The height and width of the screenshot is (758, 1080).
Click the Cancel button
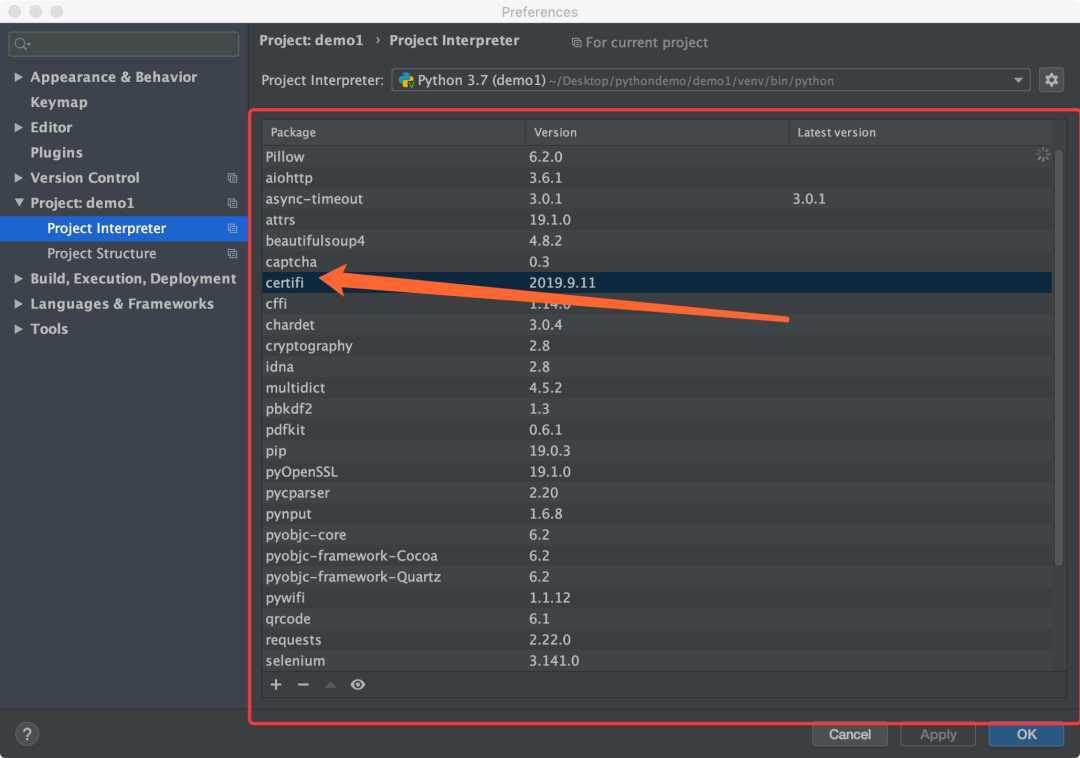(849, 735)
